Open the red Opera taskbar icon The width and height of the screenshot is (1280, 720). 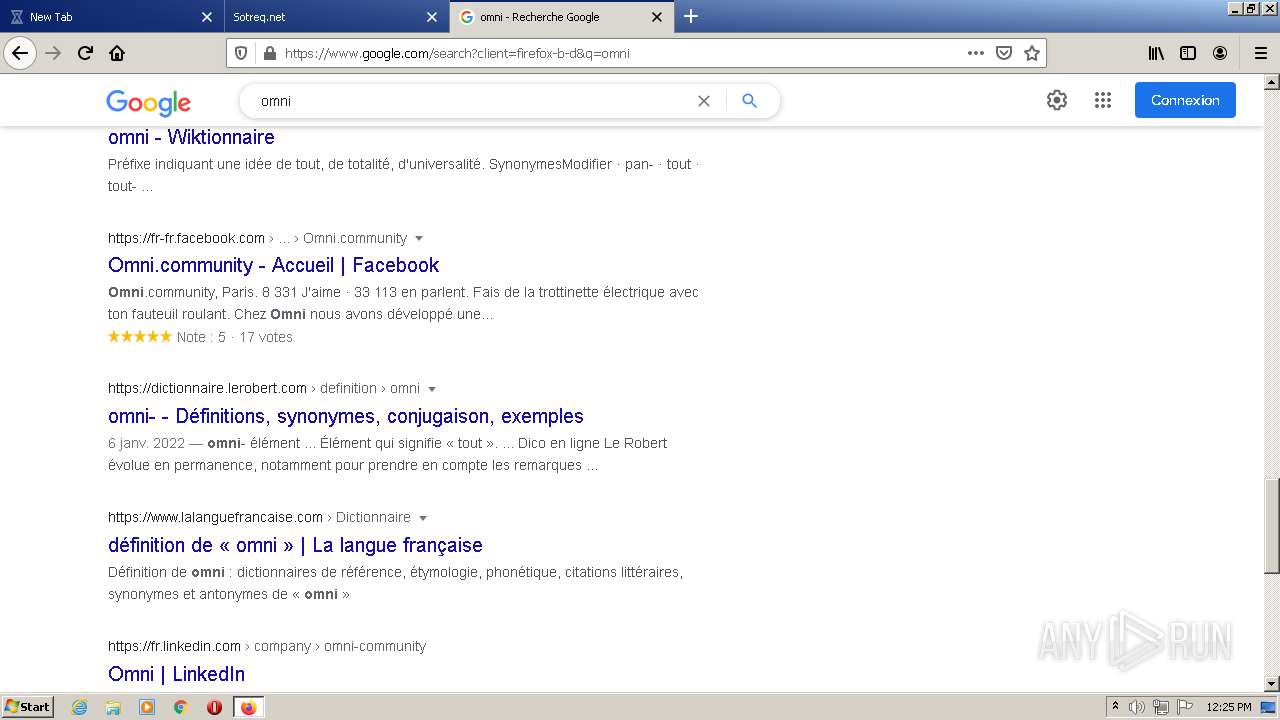coord(214,707)
